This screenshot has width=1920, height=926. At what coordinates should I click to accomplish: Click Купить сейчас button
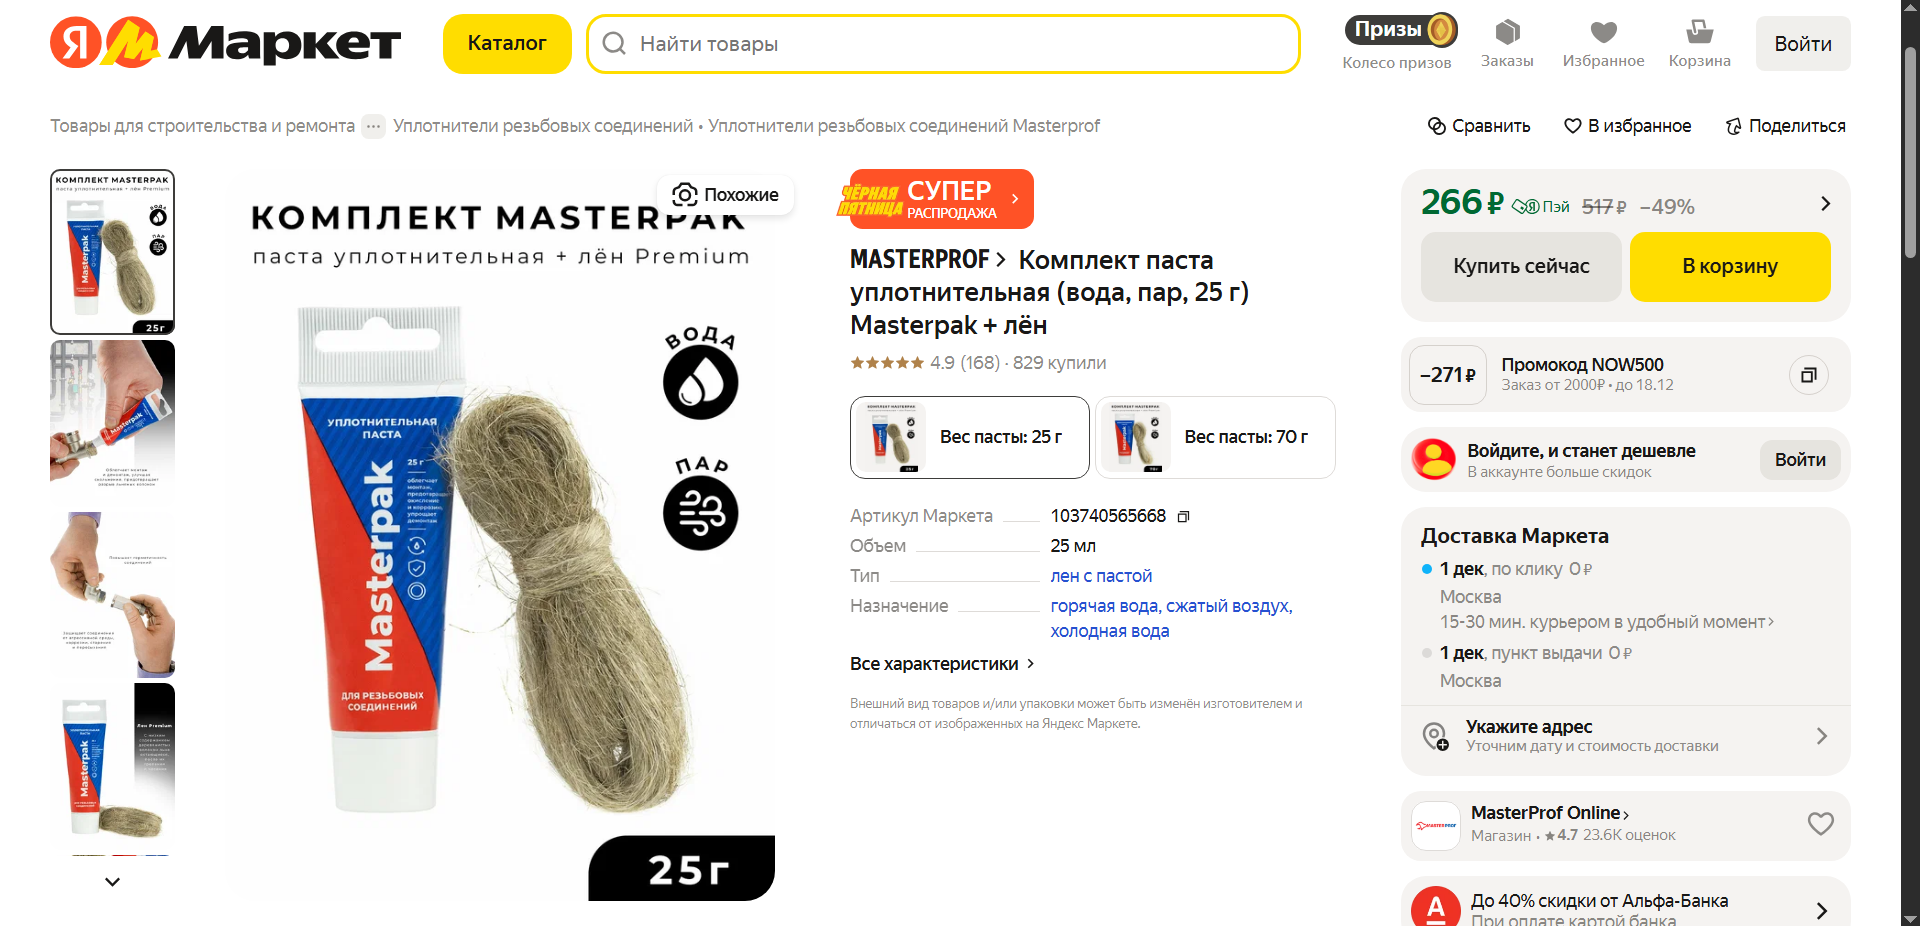tap(1521, 267)
